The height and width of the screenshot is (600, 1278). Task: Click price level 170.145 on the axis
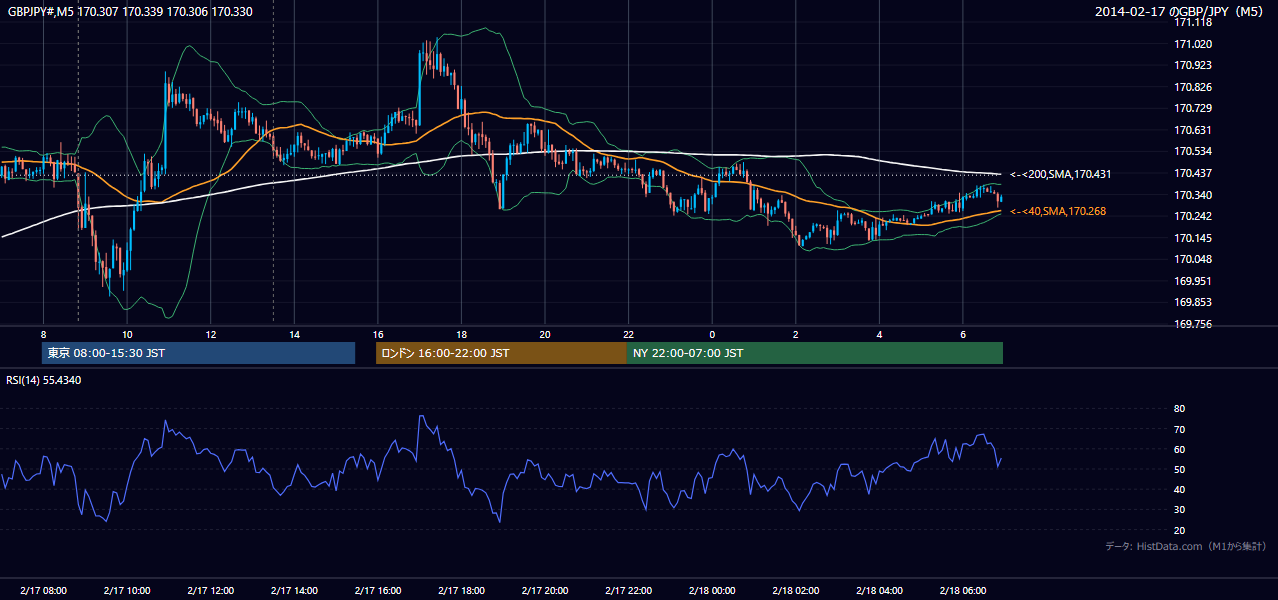[1193, 238]
